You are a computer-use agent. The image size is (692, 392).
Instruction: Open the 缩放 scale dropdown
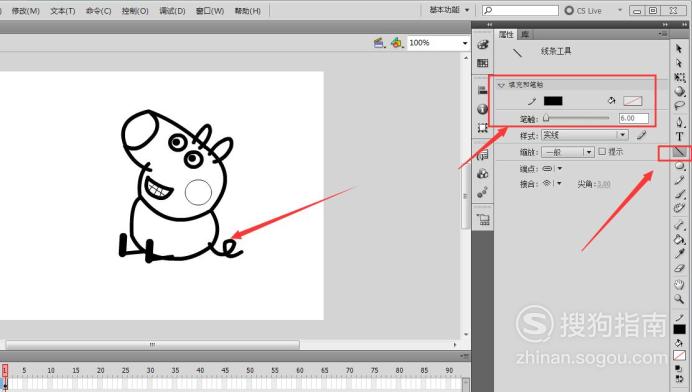[568, 152]
